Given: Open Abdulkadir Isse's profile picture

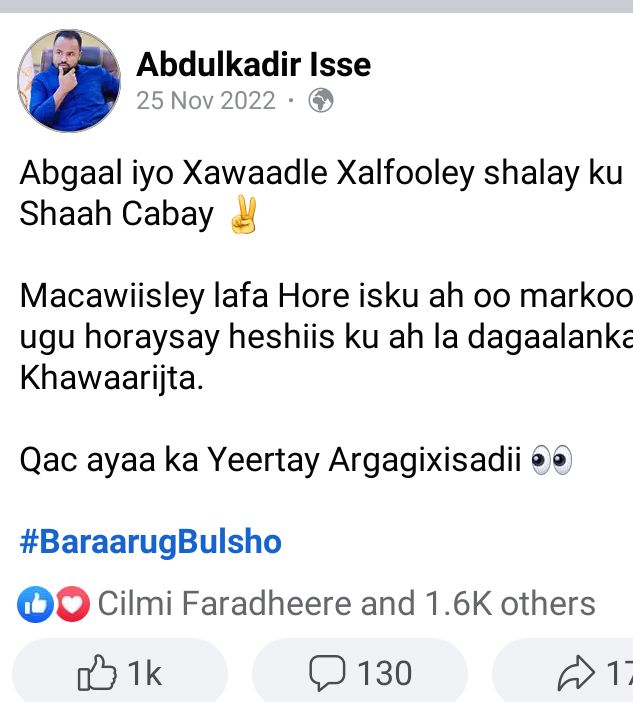Looking at the screenshot, I should point(69,81).
